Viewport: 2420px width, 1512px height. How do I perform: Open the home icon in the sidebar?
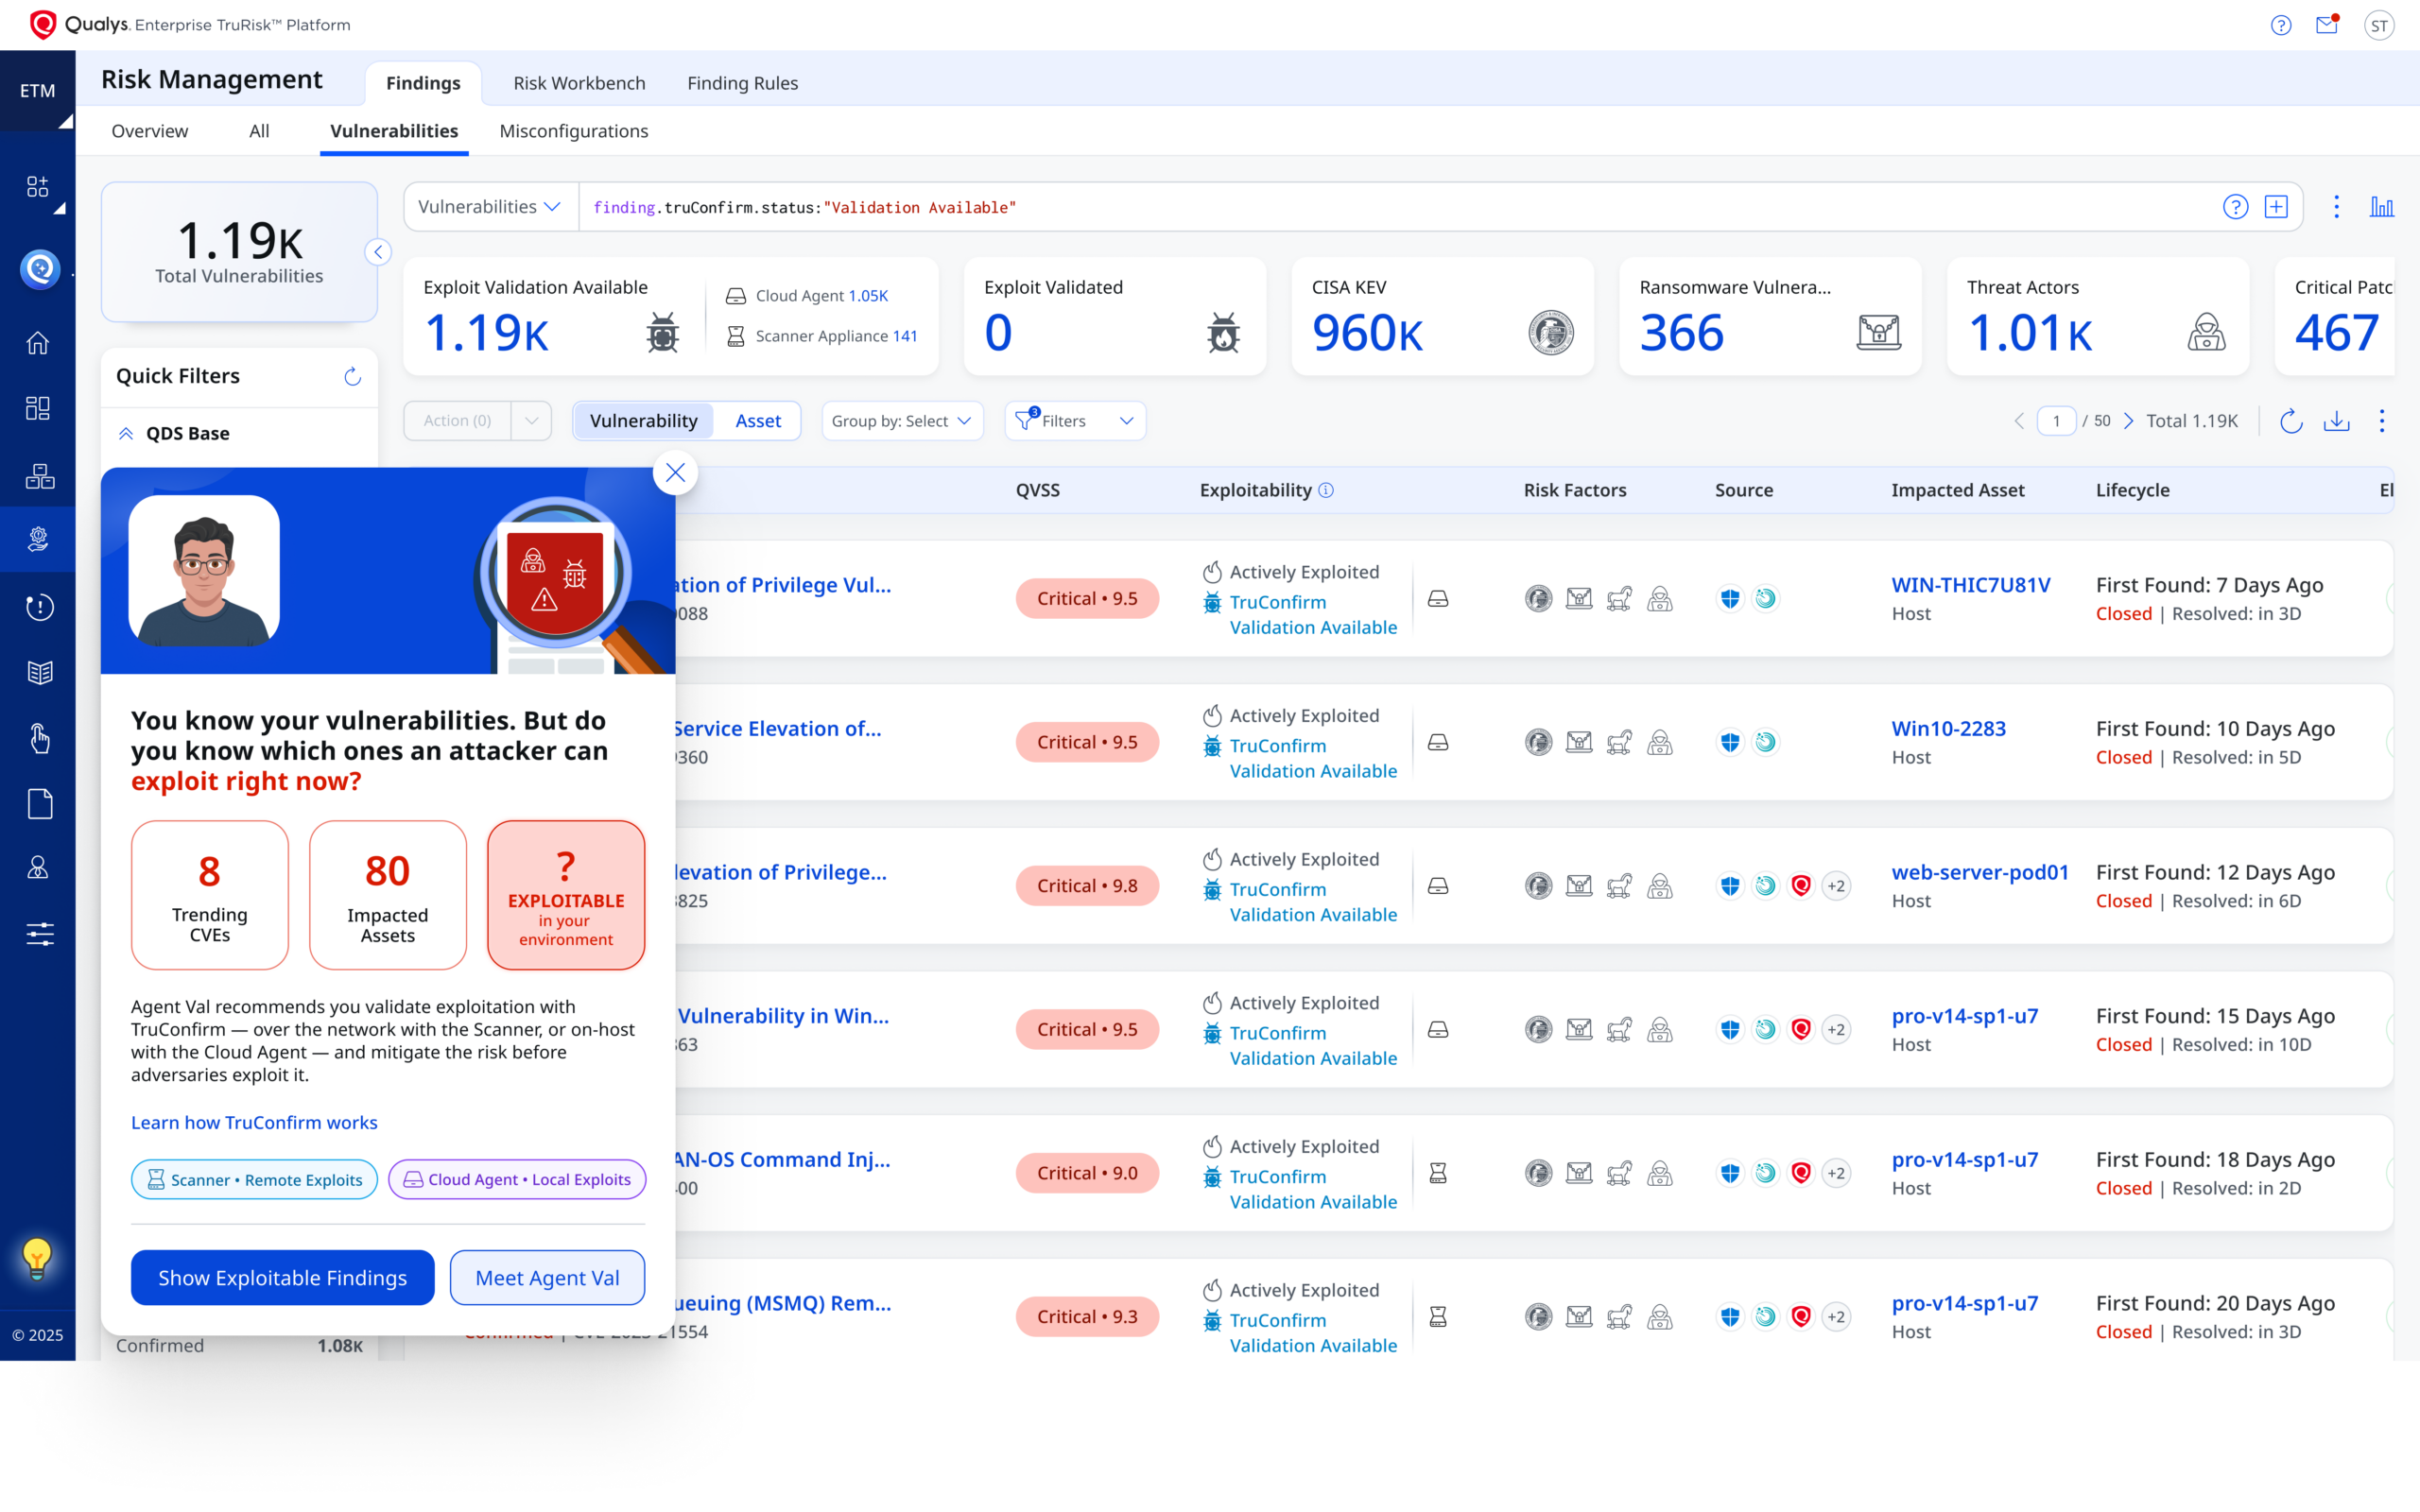pyautogui.click(x=38, y=343)
